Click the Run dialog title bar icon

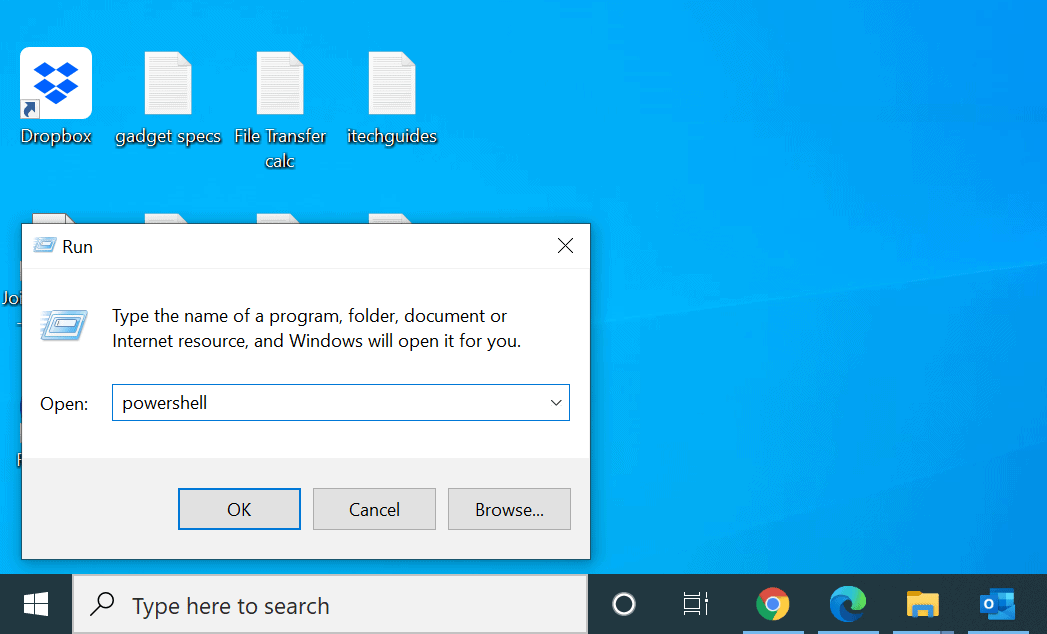pyautogui.click(x=42, y=245)
